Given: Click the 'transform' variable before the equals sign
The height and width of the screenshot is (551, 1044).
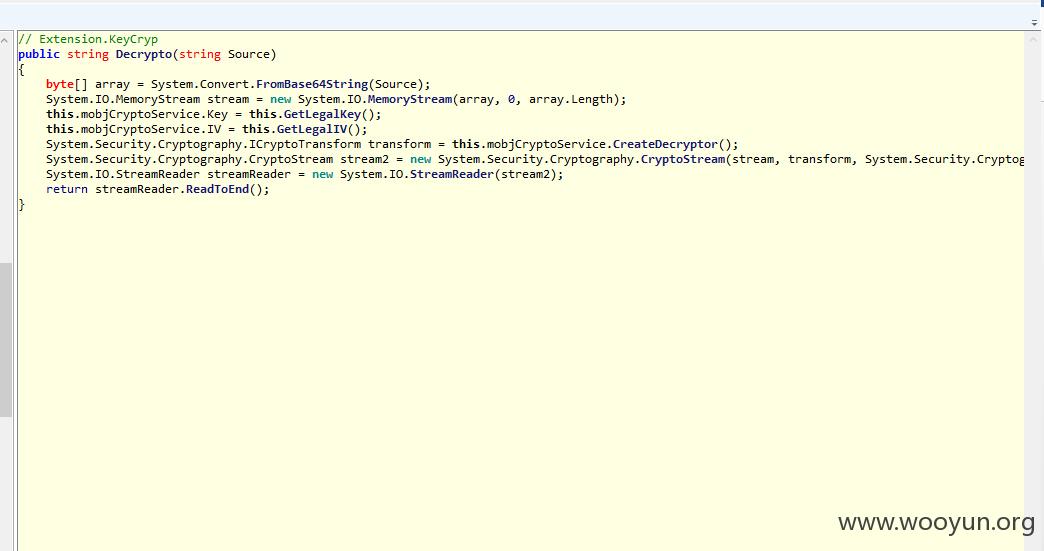Looking at the screenshot, I should [x=399, y=144].
